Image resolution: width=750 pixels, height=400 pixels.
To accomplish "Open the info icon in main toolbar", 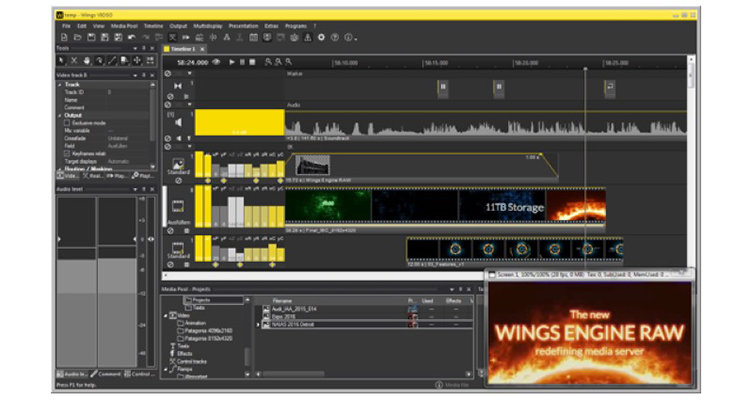I will coord(348,37).
